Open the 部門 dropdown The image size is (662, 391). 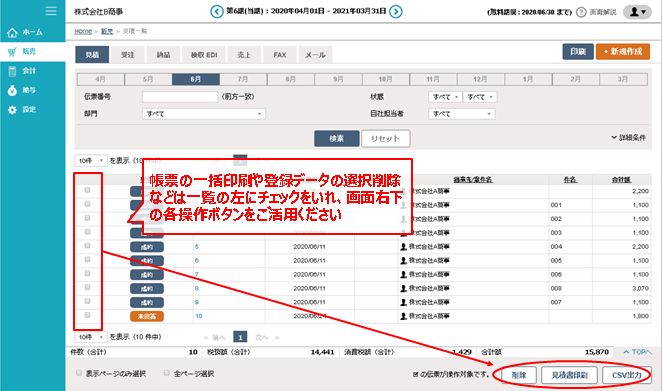204,114
